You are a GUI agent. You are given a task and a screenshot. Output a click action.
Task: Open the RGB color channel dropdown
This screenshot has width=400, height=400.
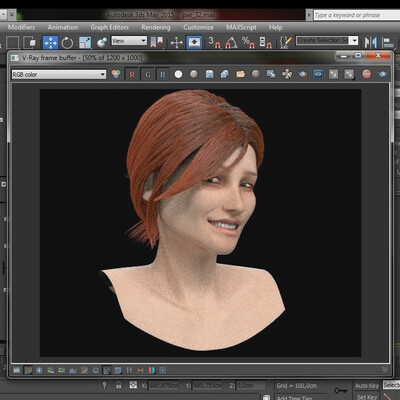click(59, 74)
